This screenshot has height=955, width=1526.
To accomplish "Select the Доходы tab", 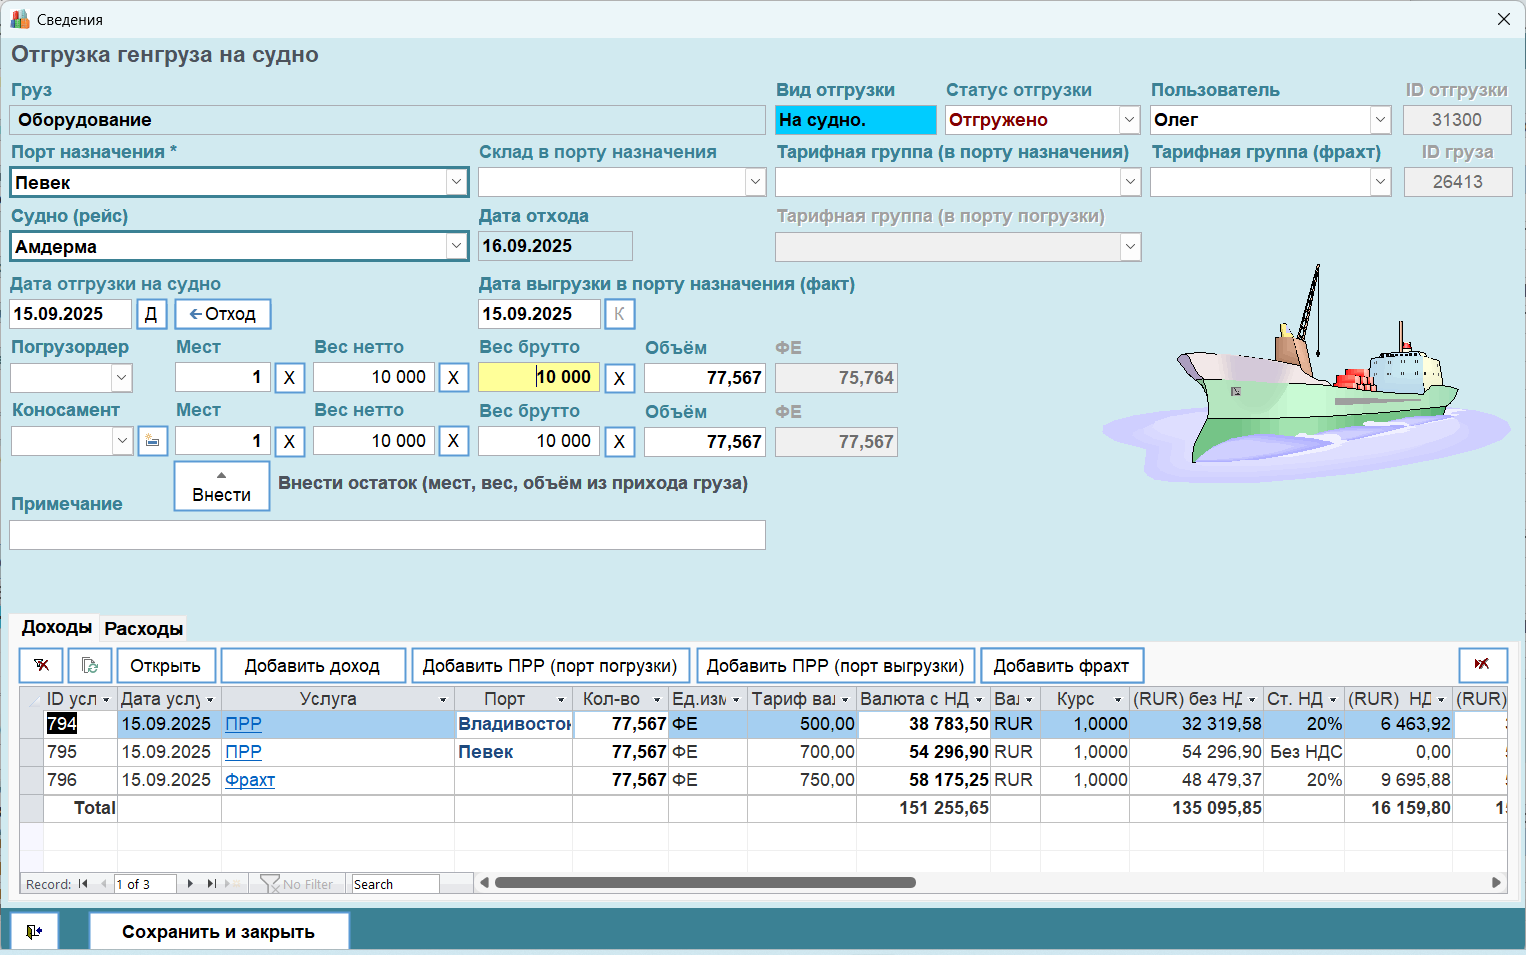I will tap(57, 627).
